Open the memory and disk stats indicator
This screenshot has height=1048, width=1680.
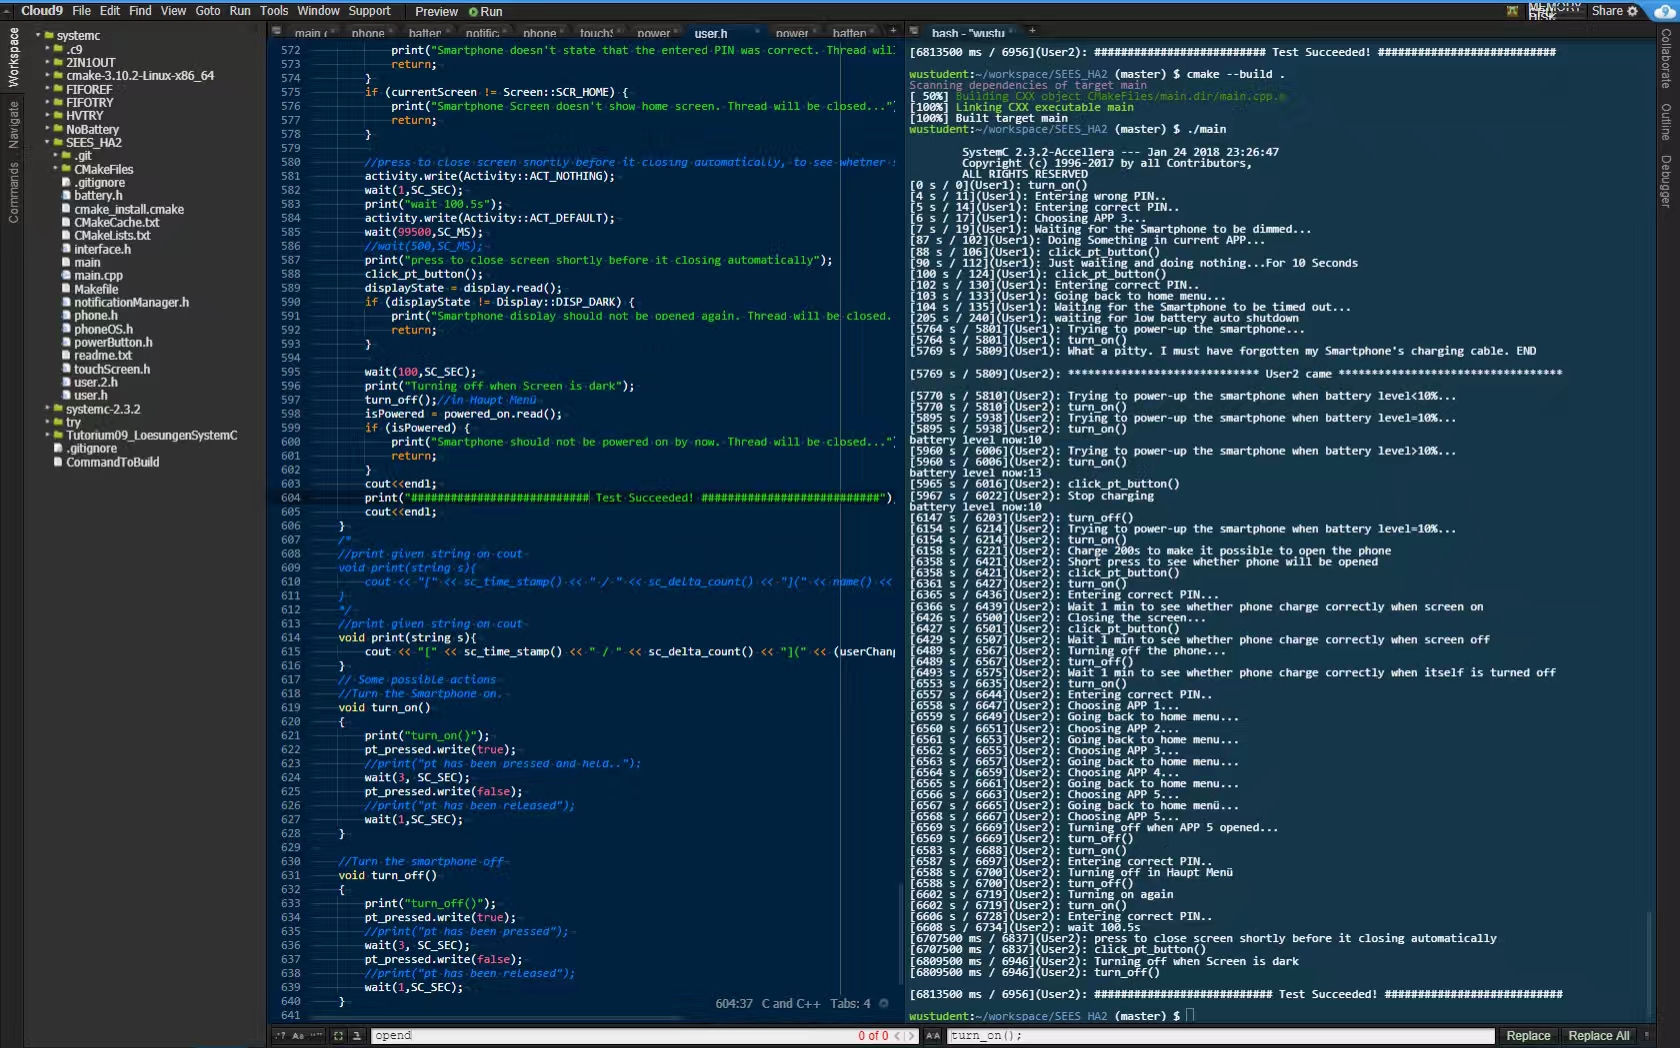tap(1554, 11)
